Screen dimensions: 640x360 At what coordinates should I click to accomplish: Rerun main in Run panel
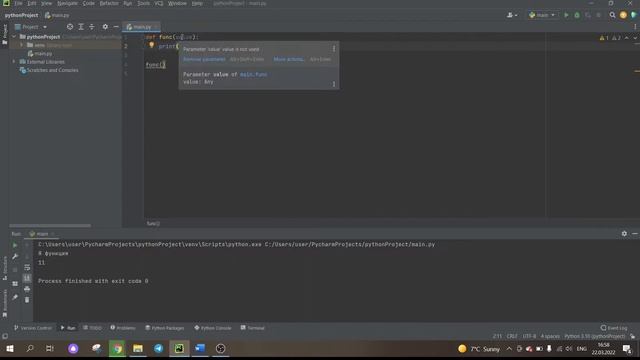click(15, 245)
